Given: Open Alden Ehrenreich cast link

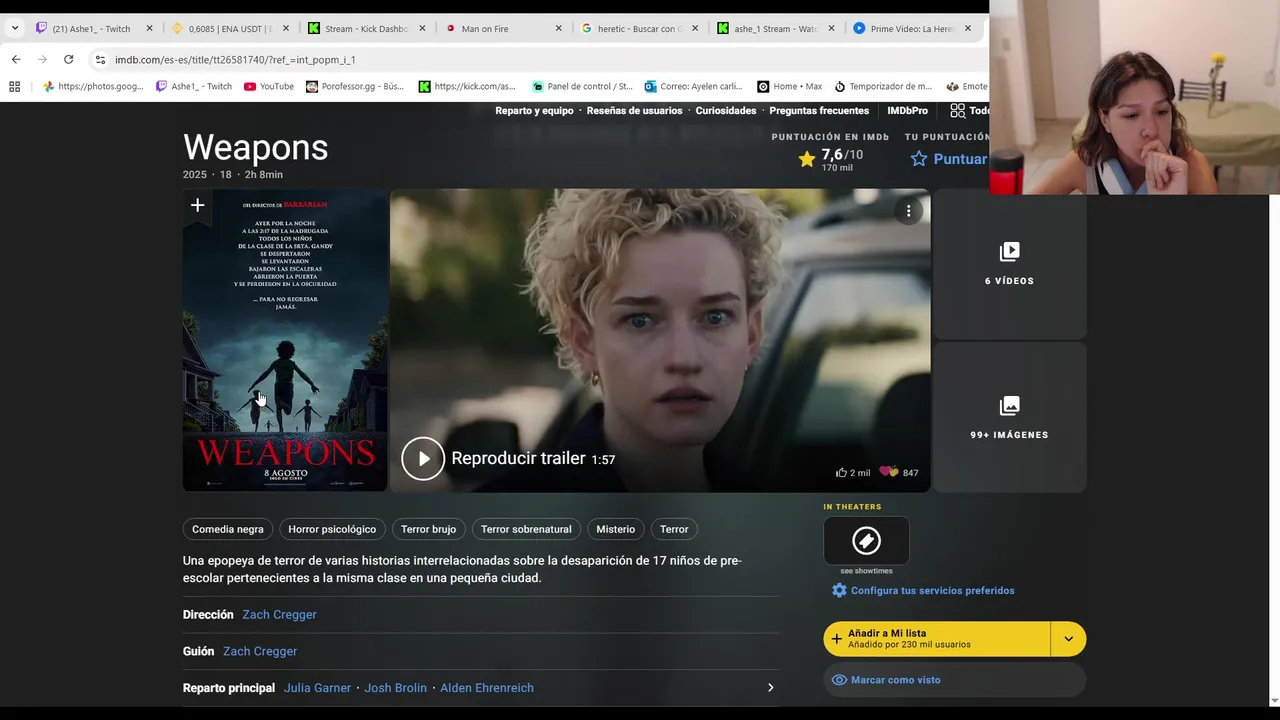Looking at the screenshot, I should coord(487,688).
